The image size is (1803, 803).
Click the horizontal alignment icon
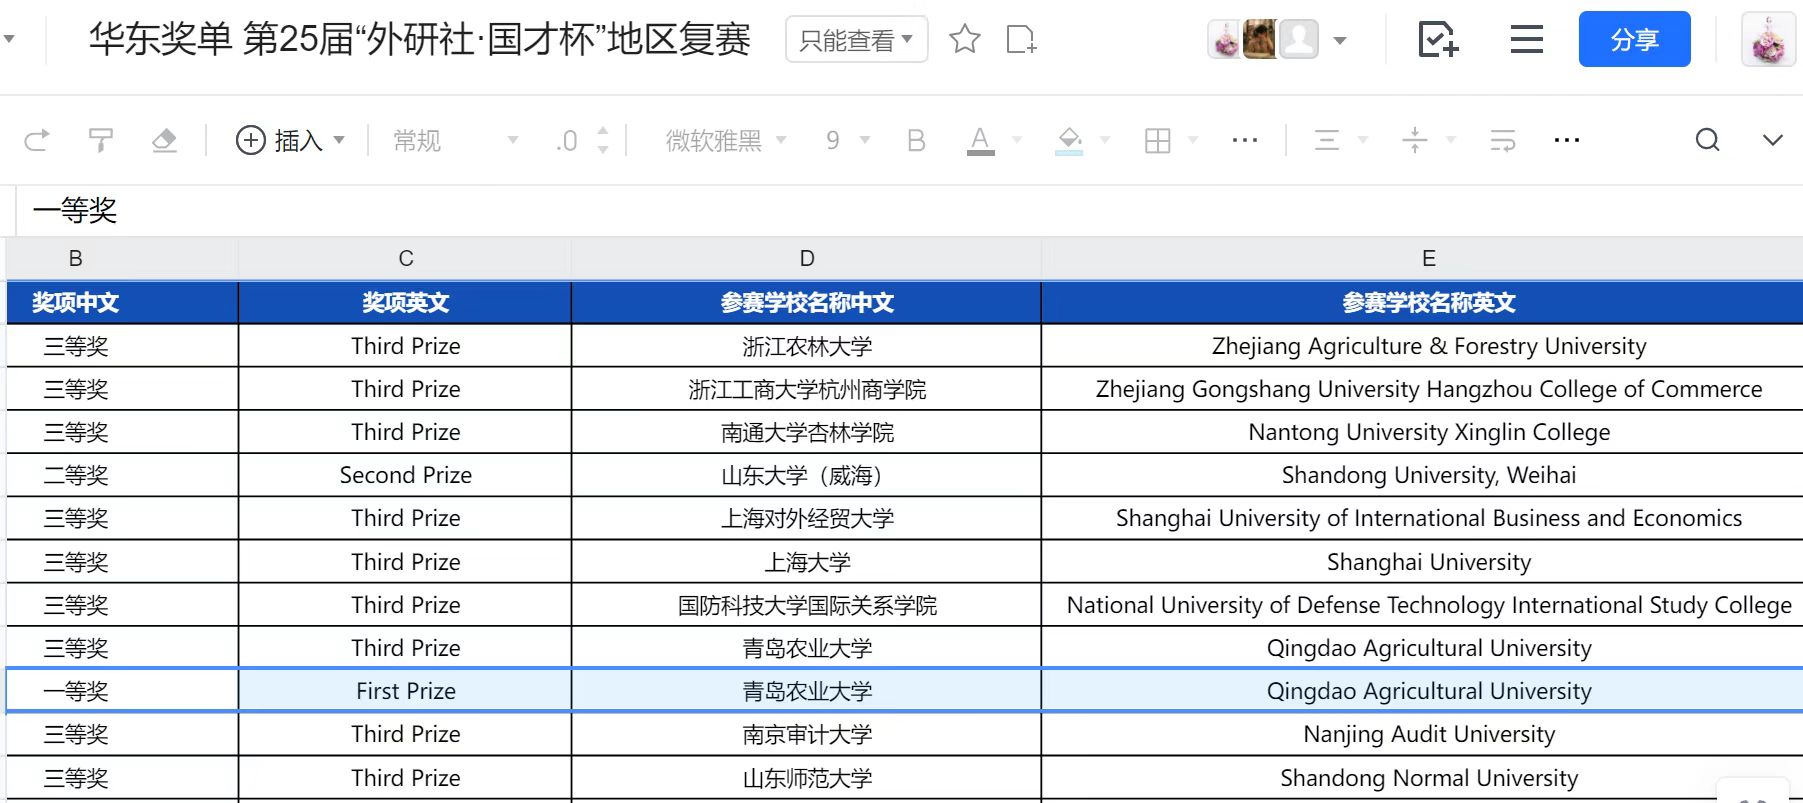(1326, 141)
